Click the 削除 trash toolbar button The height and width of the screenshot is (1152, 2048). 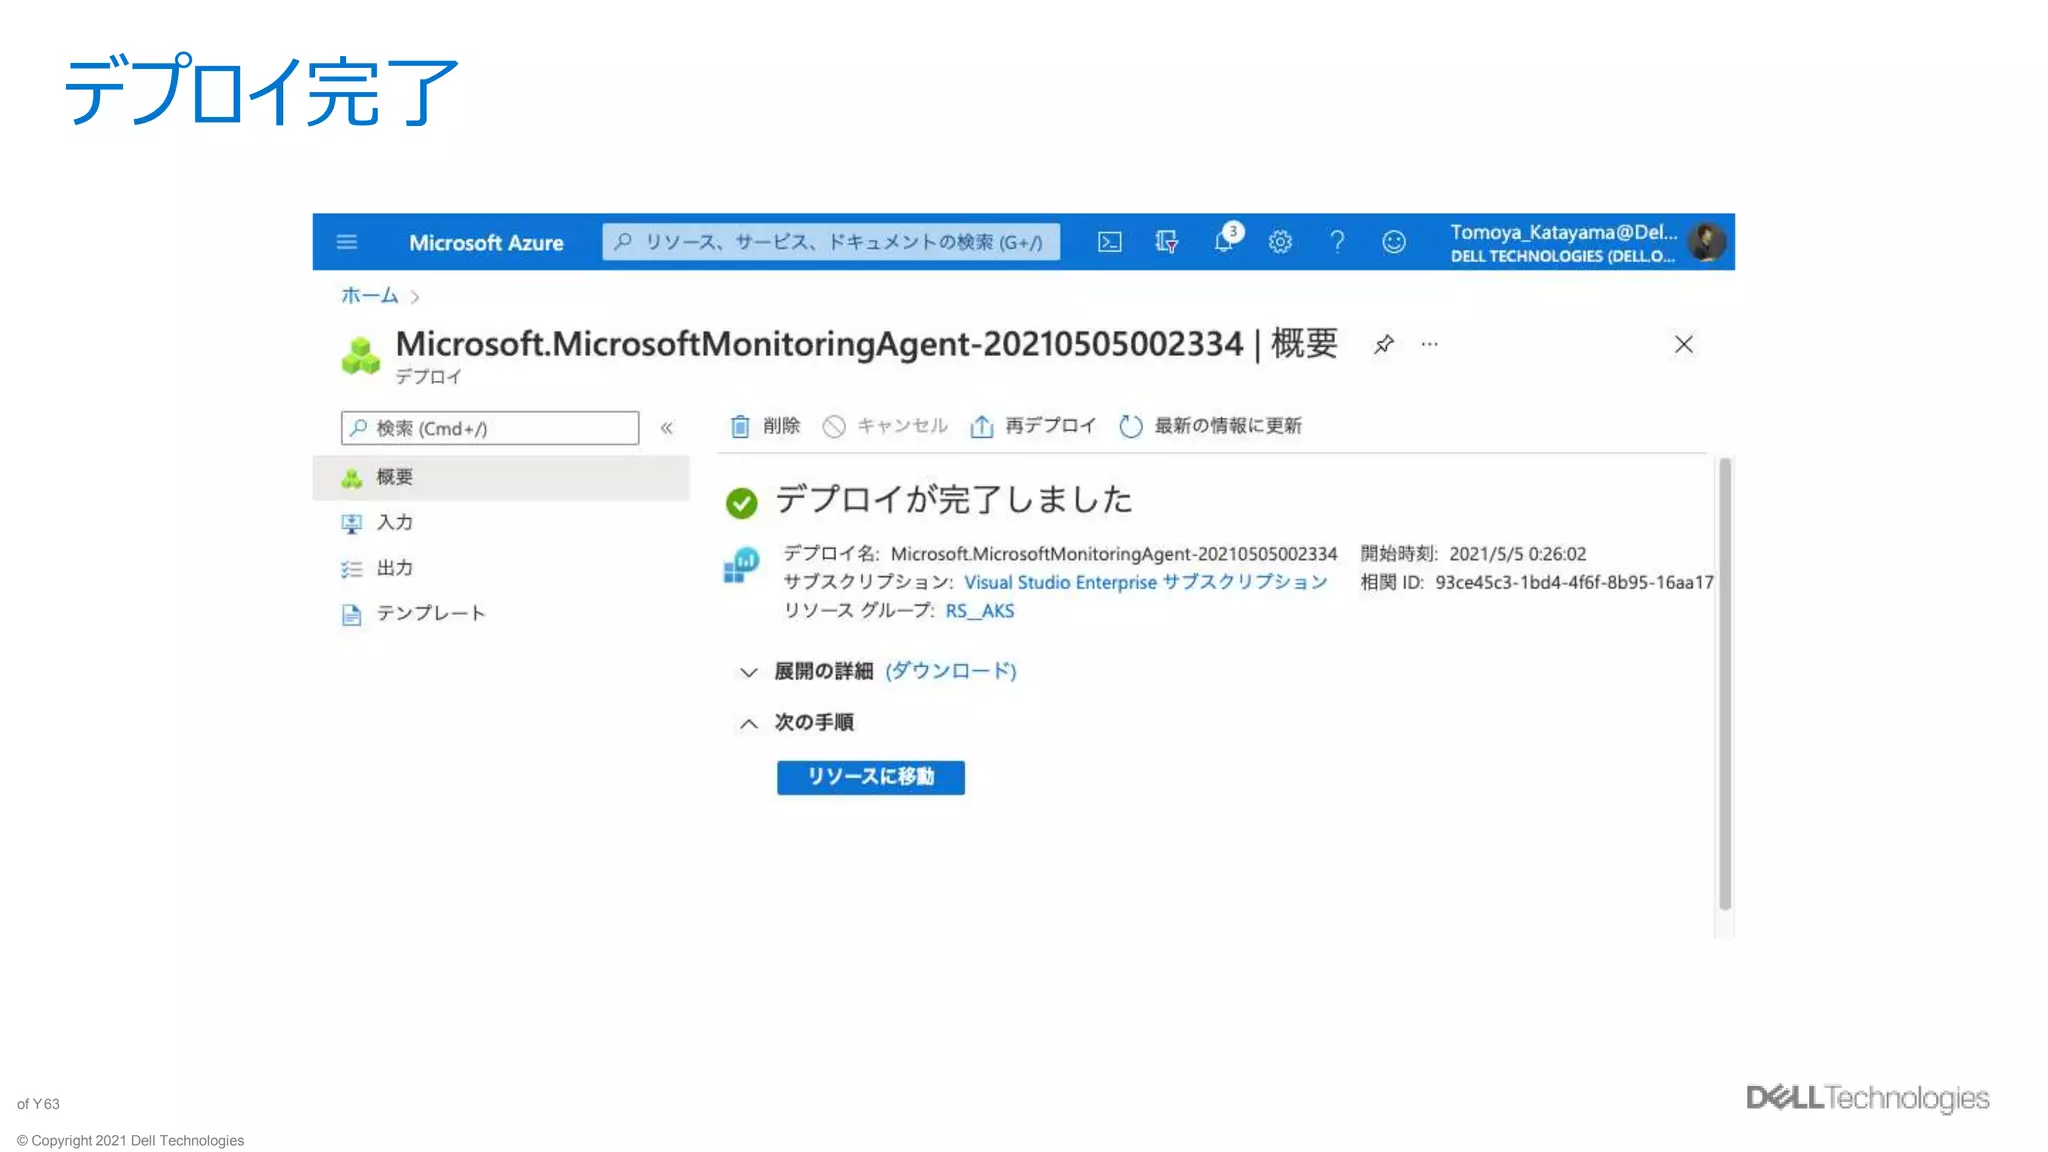765,426
